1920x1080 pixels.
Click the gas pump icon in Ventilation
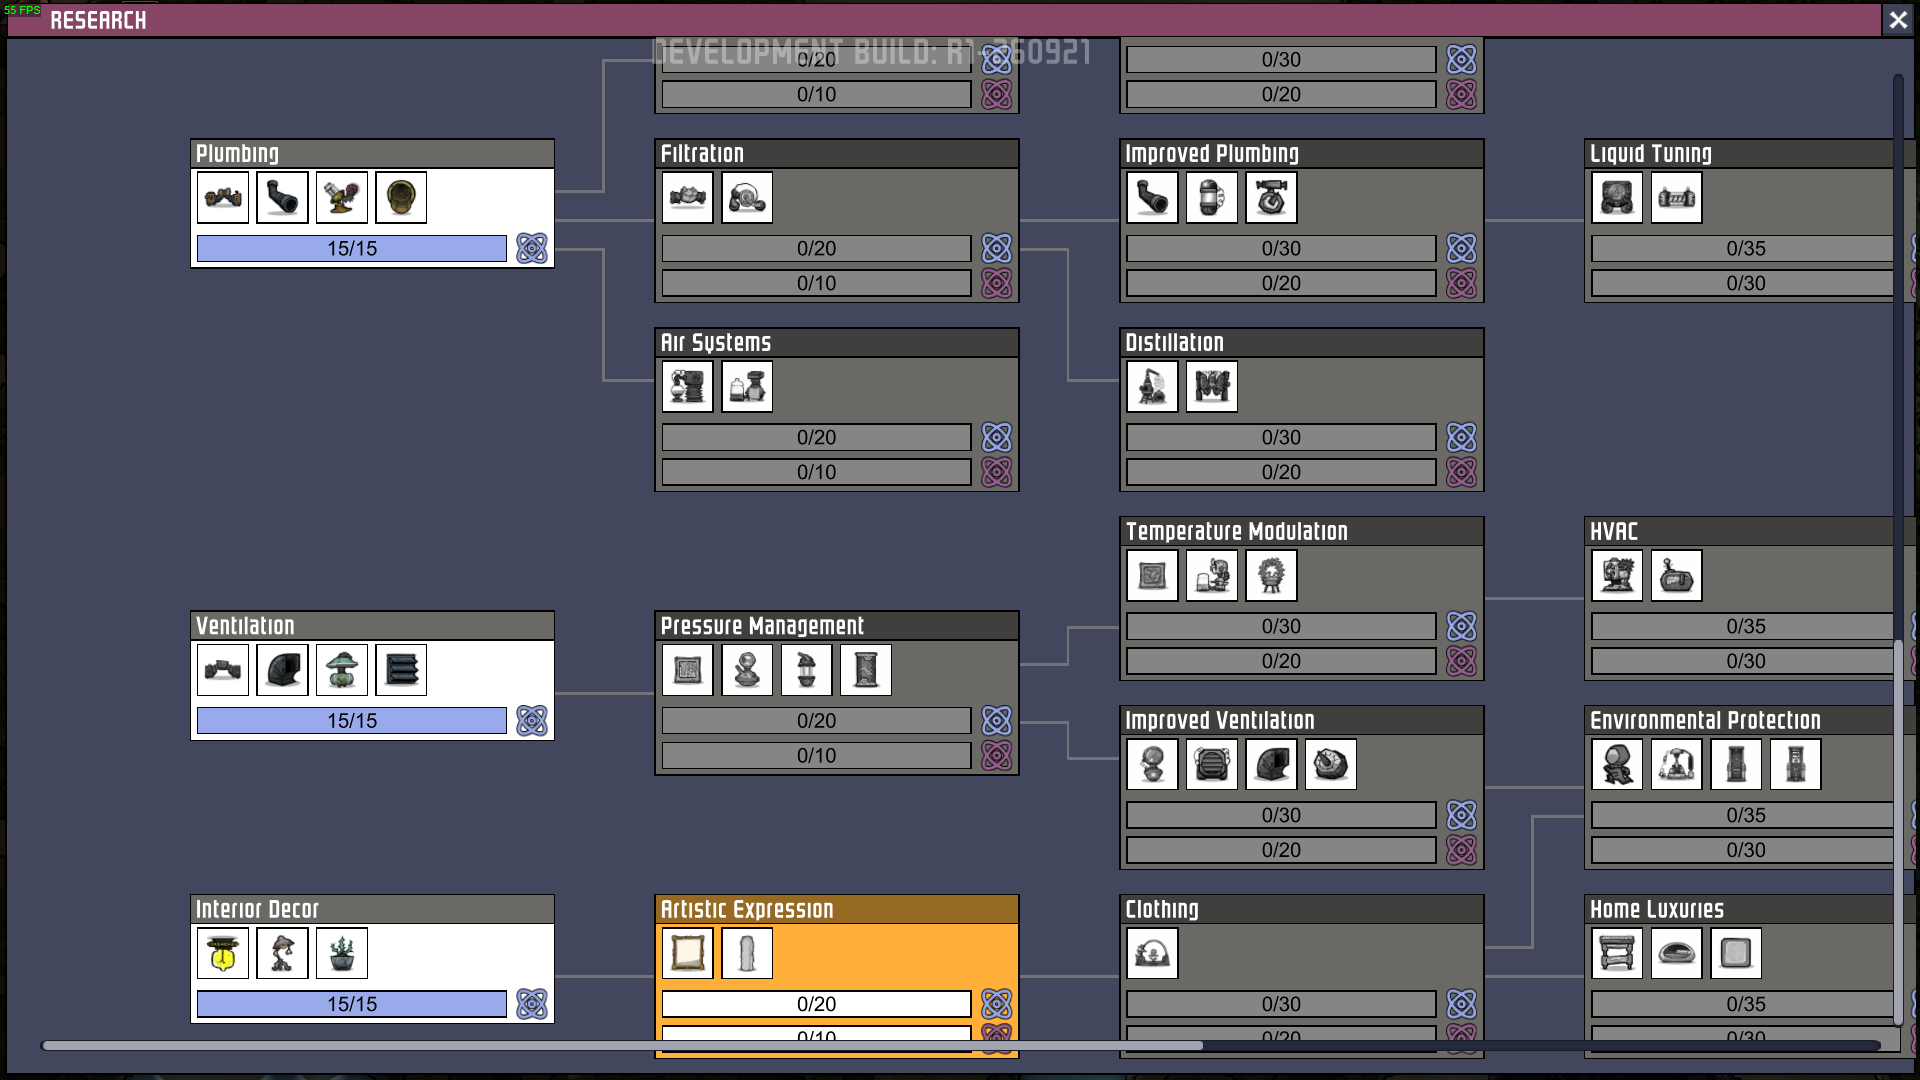coord(342,670)
